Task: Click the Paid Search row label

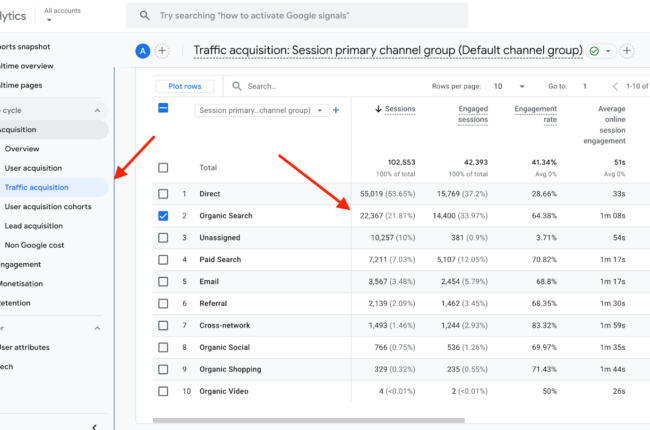Action: click(220, 260)
